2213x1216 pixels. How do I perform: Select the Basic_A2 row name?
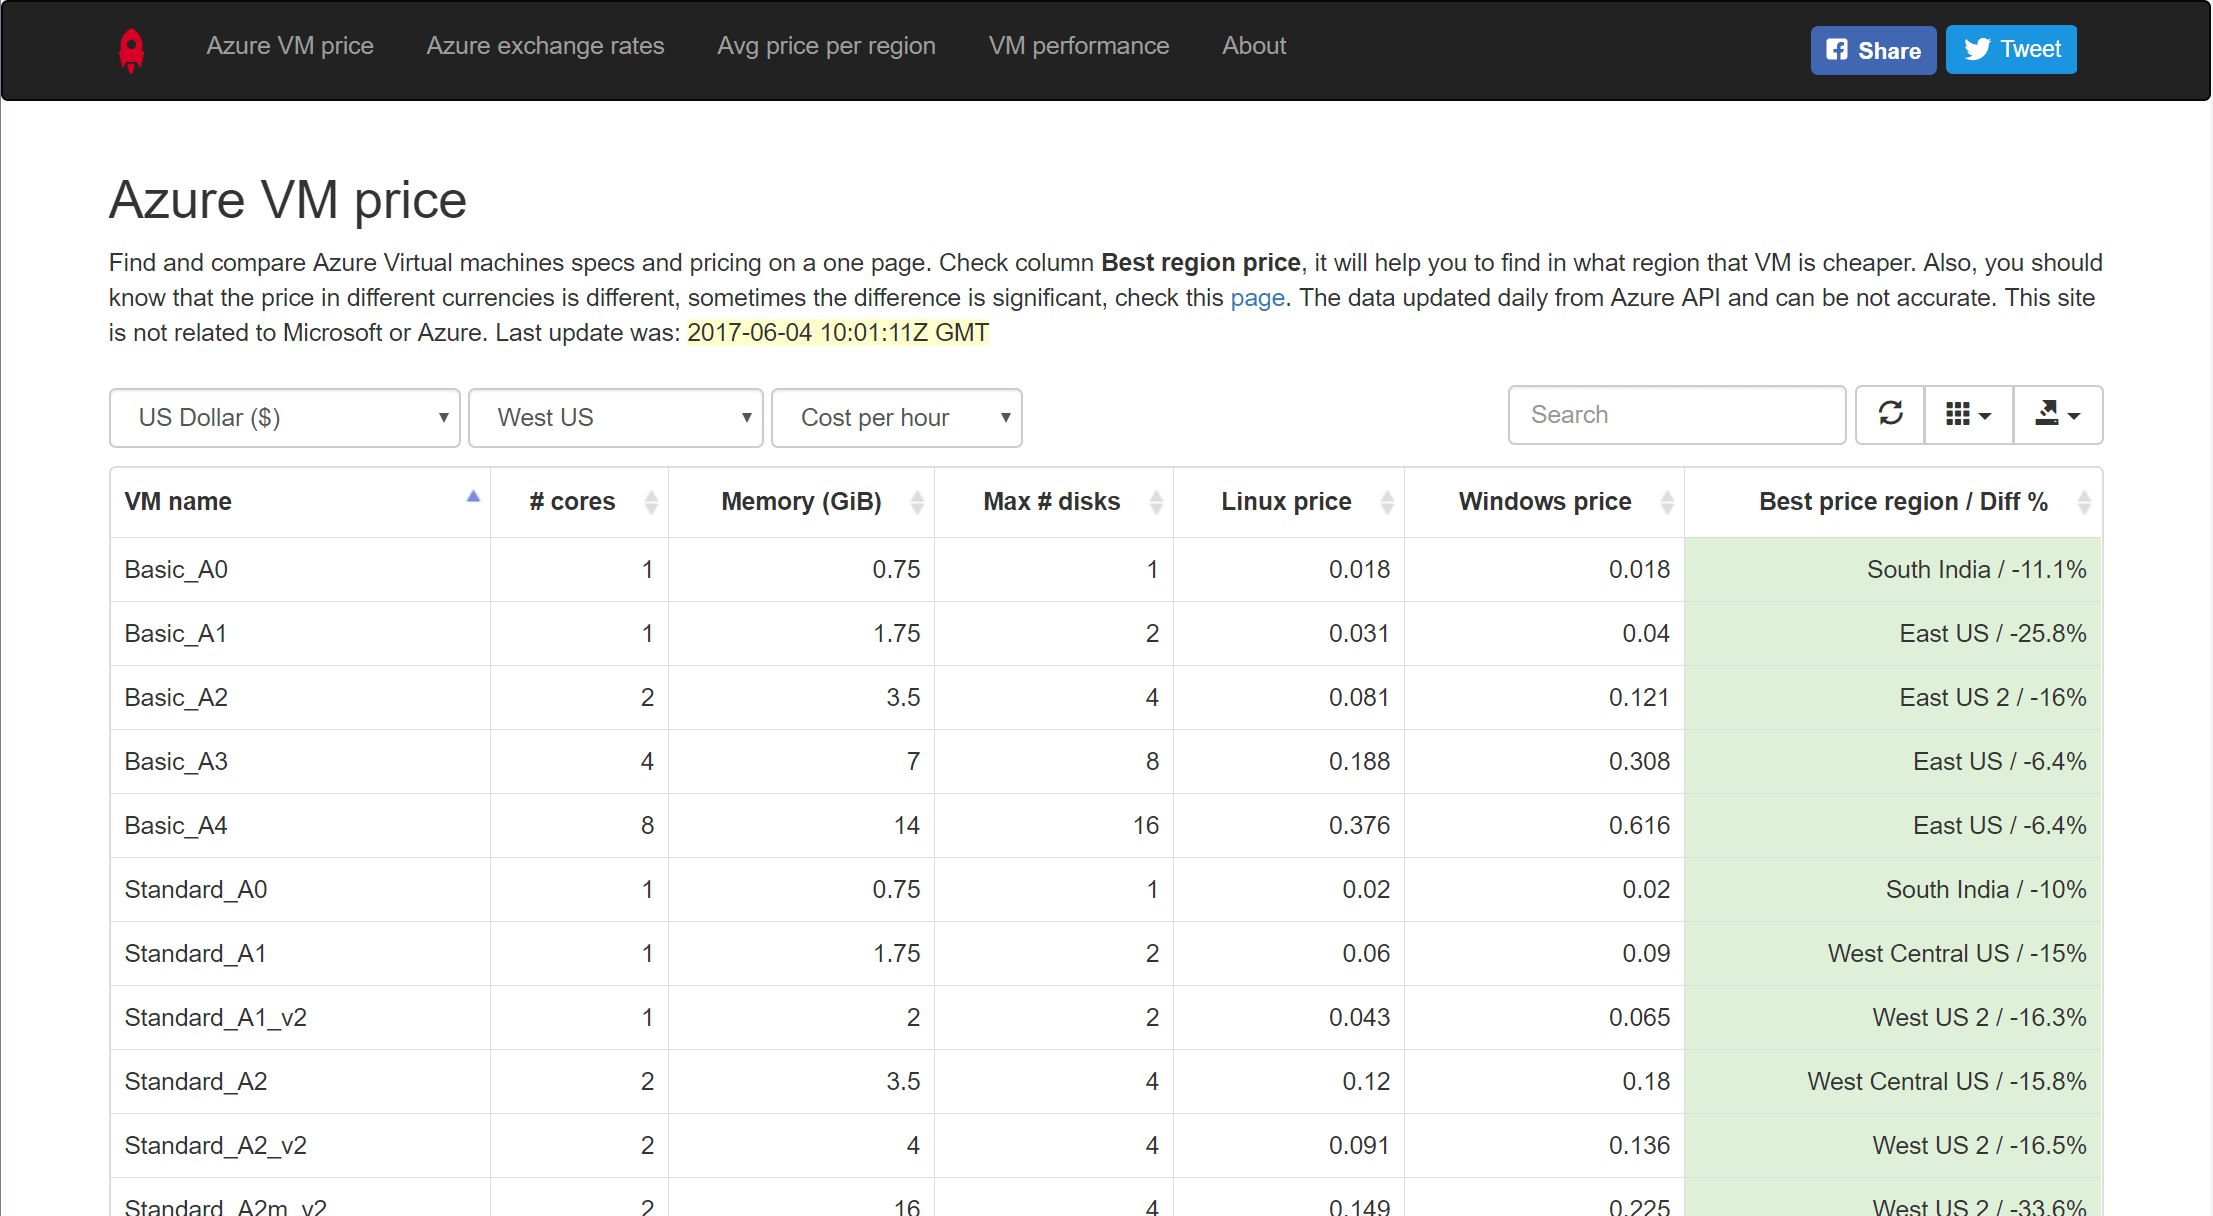point(176,698)
